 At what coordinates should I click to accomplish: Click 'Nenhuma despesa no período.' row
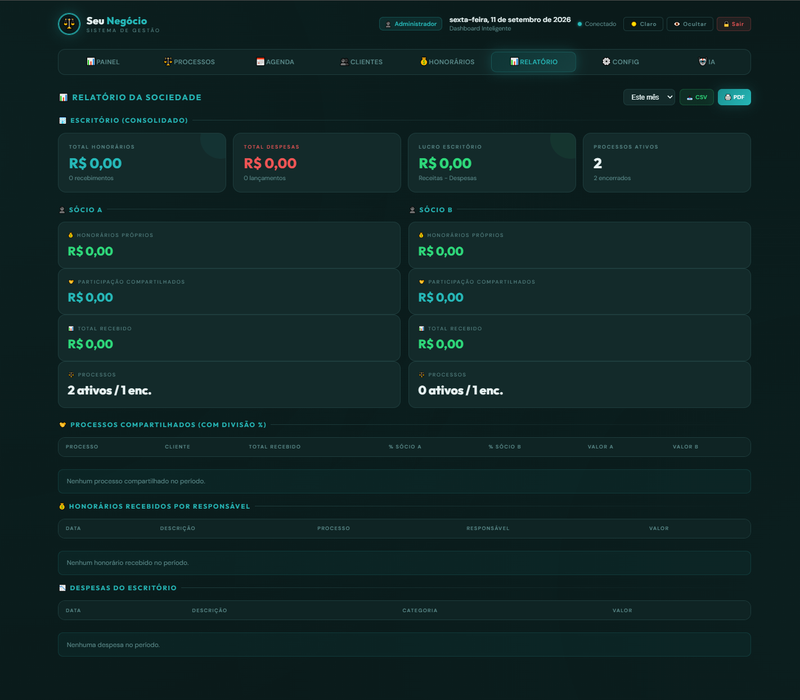click(404, 644)
